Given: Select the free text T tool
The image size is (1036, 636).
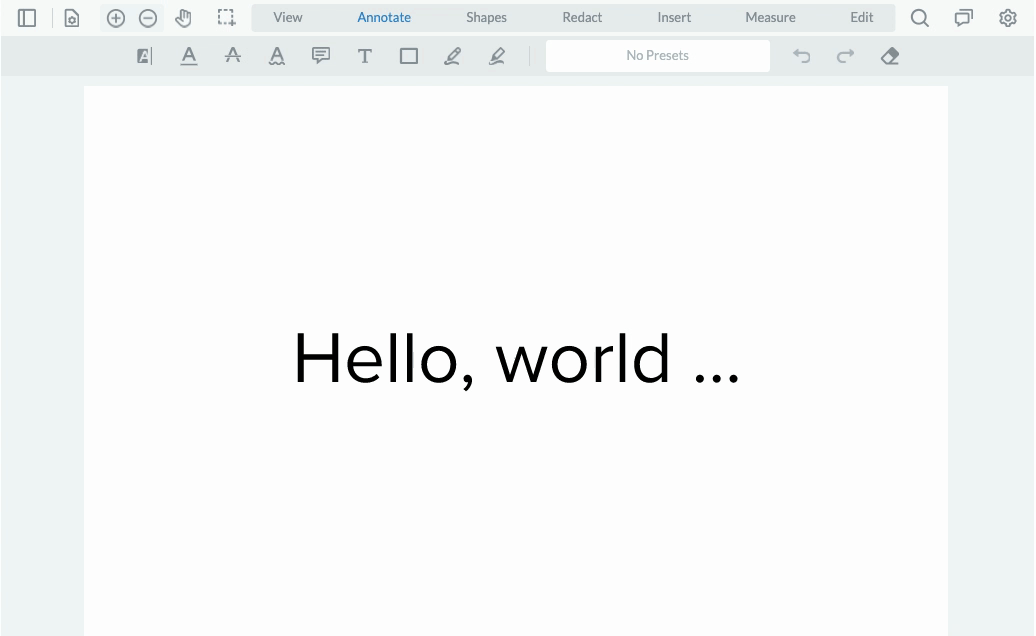Looking at the screenshot, I should pos(365,56).
